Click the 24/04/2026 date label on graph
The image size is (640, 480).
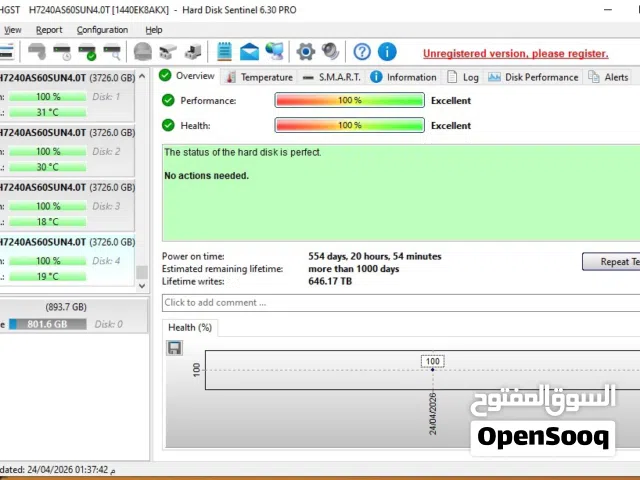click(433, 414)
